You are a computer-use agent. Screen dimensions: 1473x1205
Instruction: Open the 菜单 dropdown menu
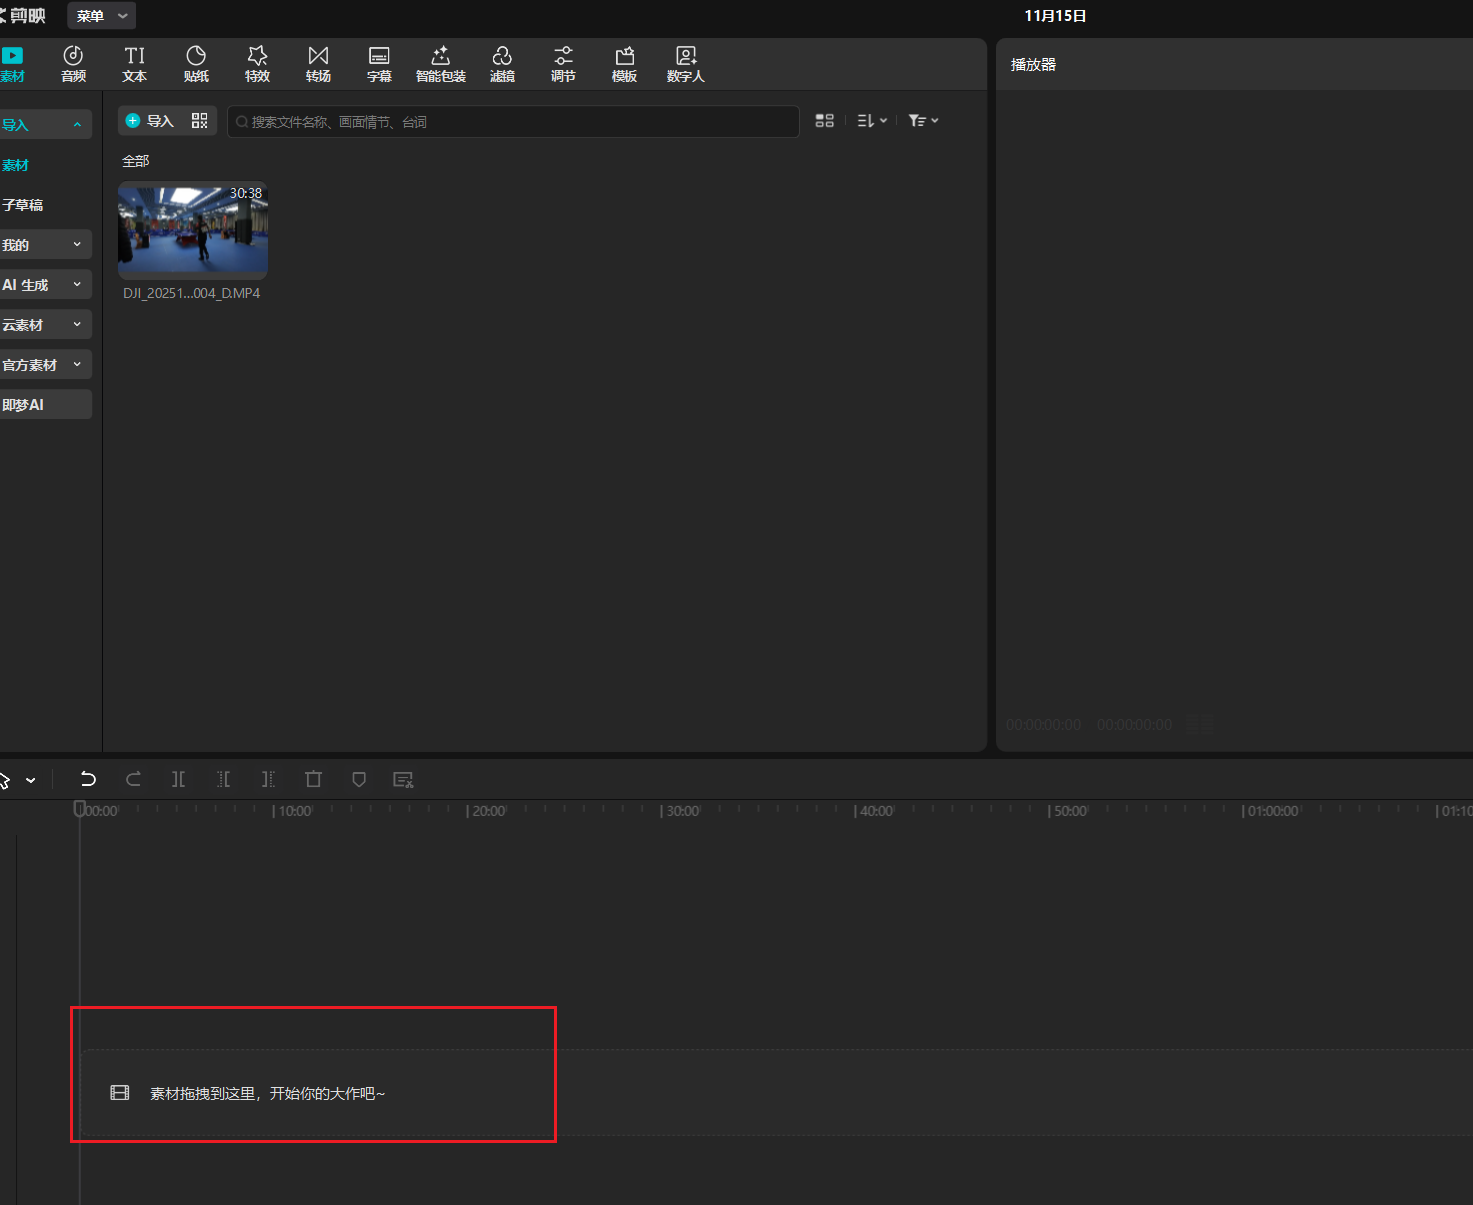[x=101, y=16]
